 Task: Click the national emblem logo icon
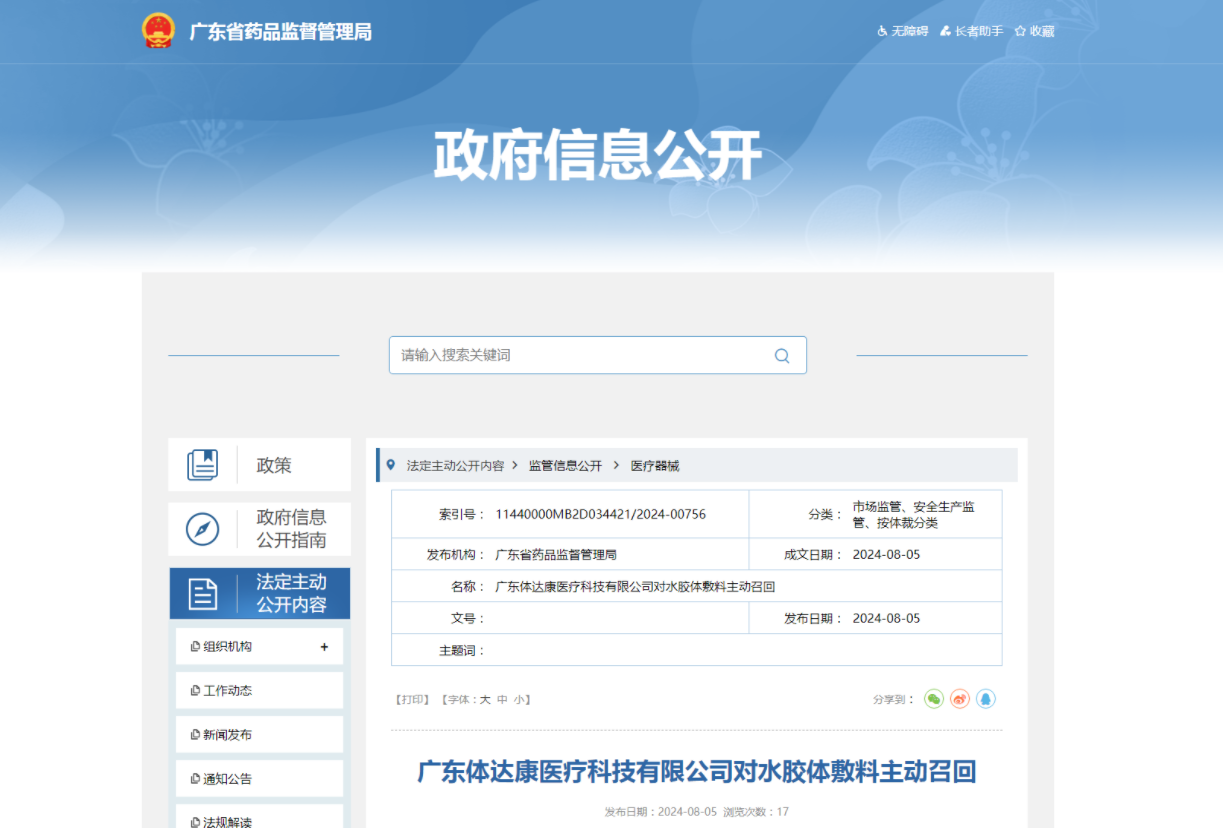coord(158,31)
